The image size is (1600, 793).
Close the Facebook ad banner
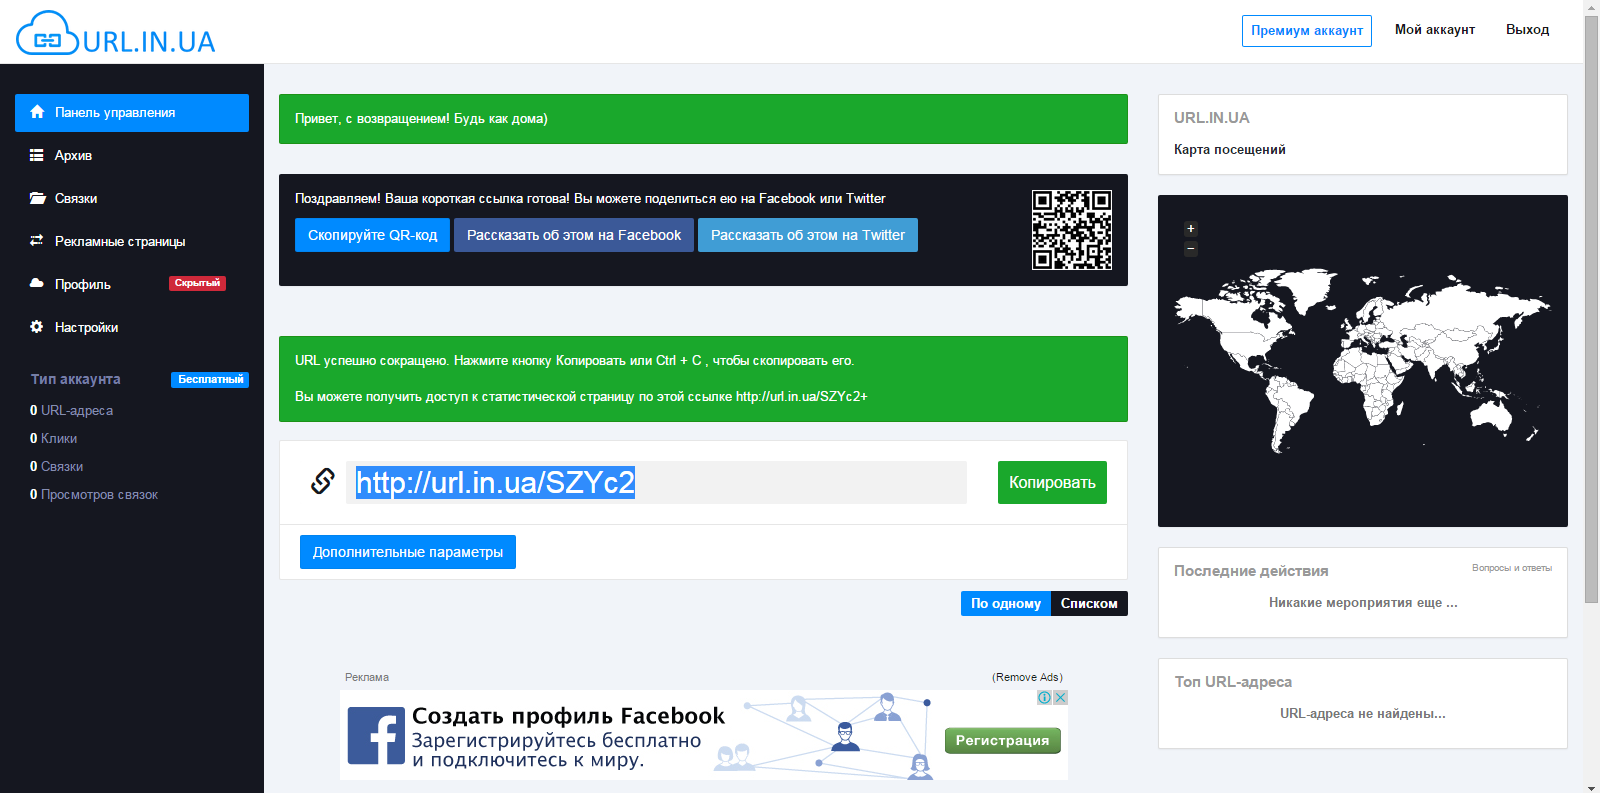click(x=1060, y=698)
